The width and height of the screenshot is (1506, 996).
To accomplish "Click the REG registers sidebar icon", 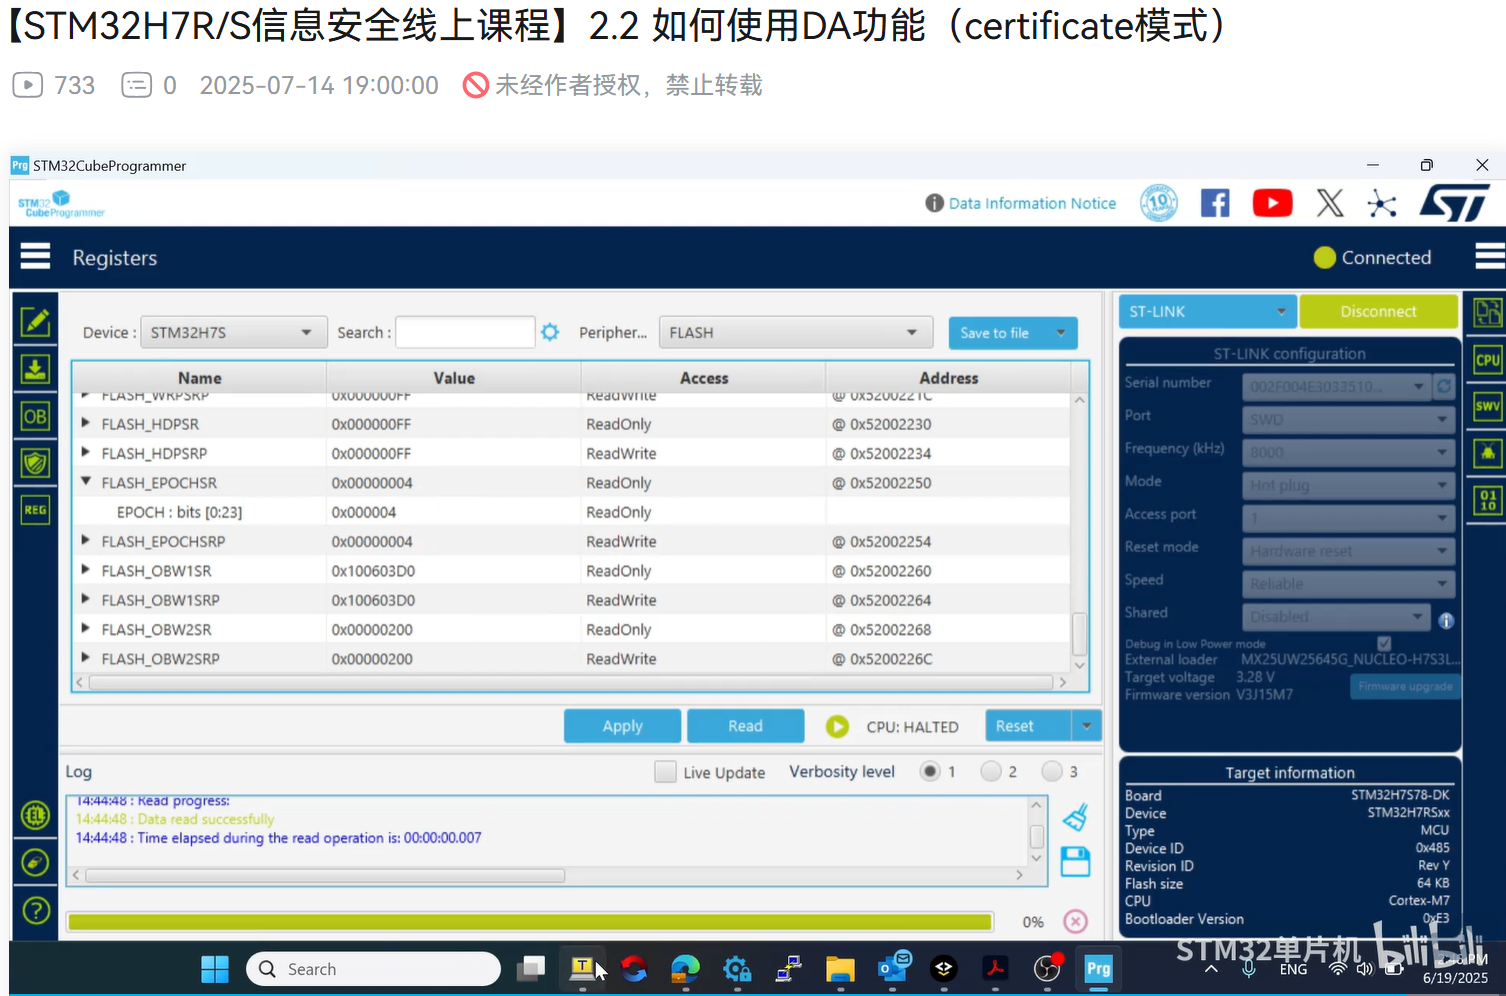I will [x=35, y=510].
